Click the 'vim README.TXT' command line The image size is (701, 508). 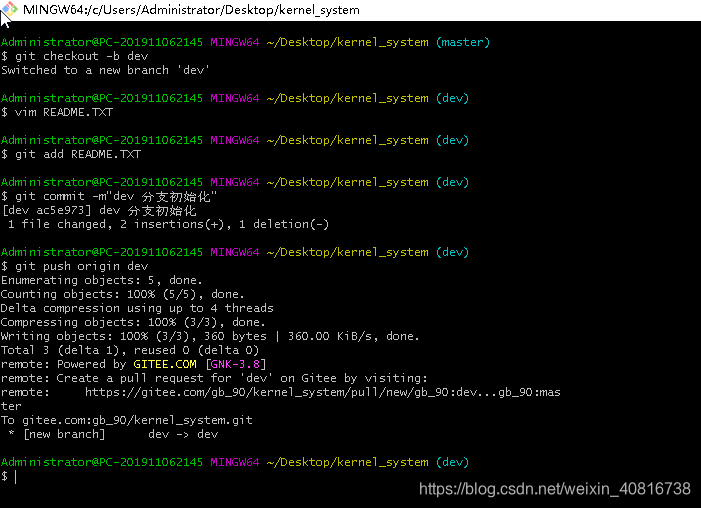[x=57, y=112]
